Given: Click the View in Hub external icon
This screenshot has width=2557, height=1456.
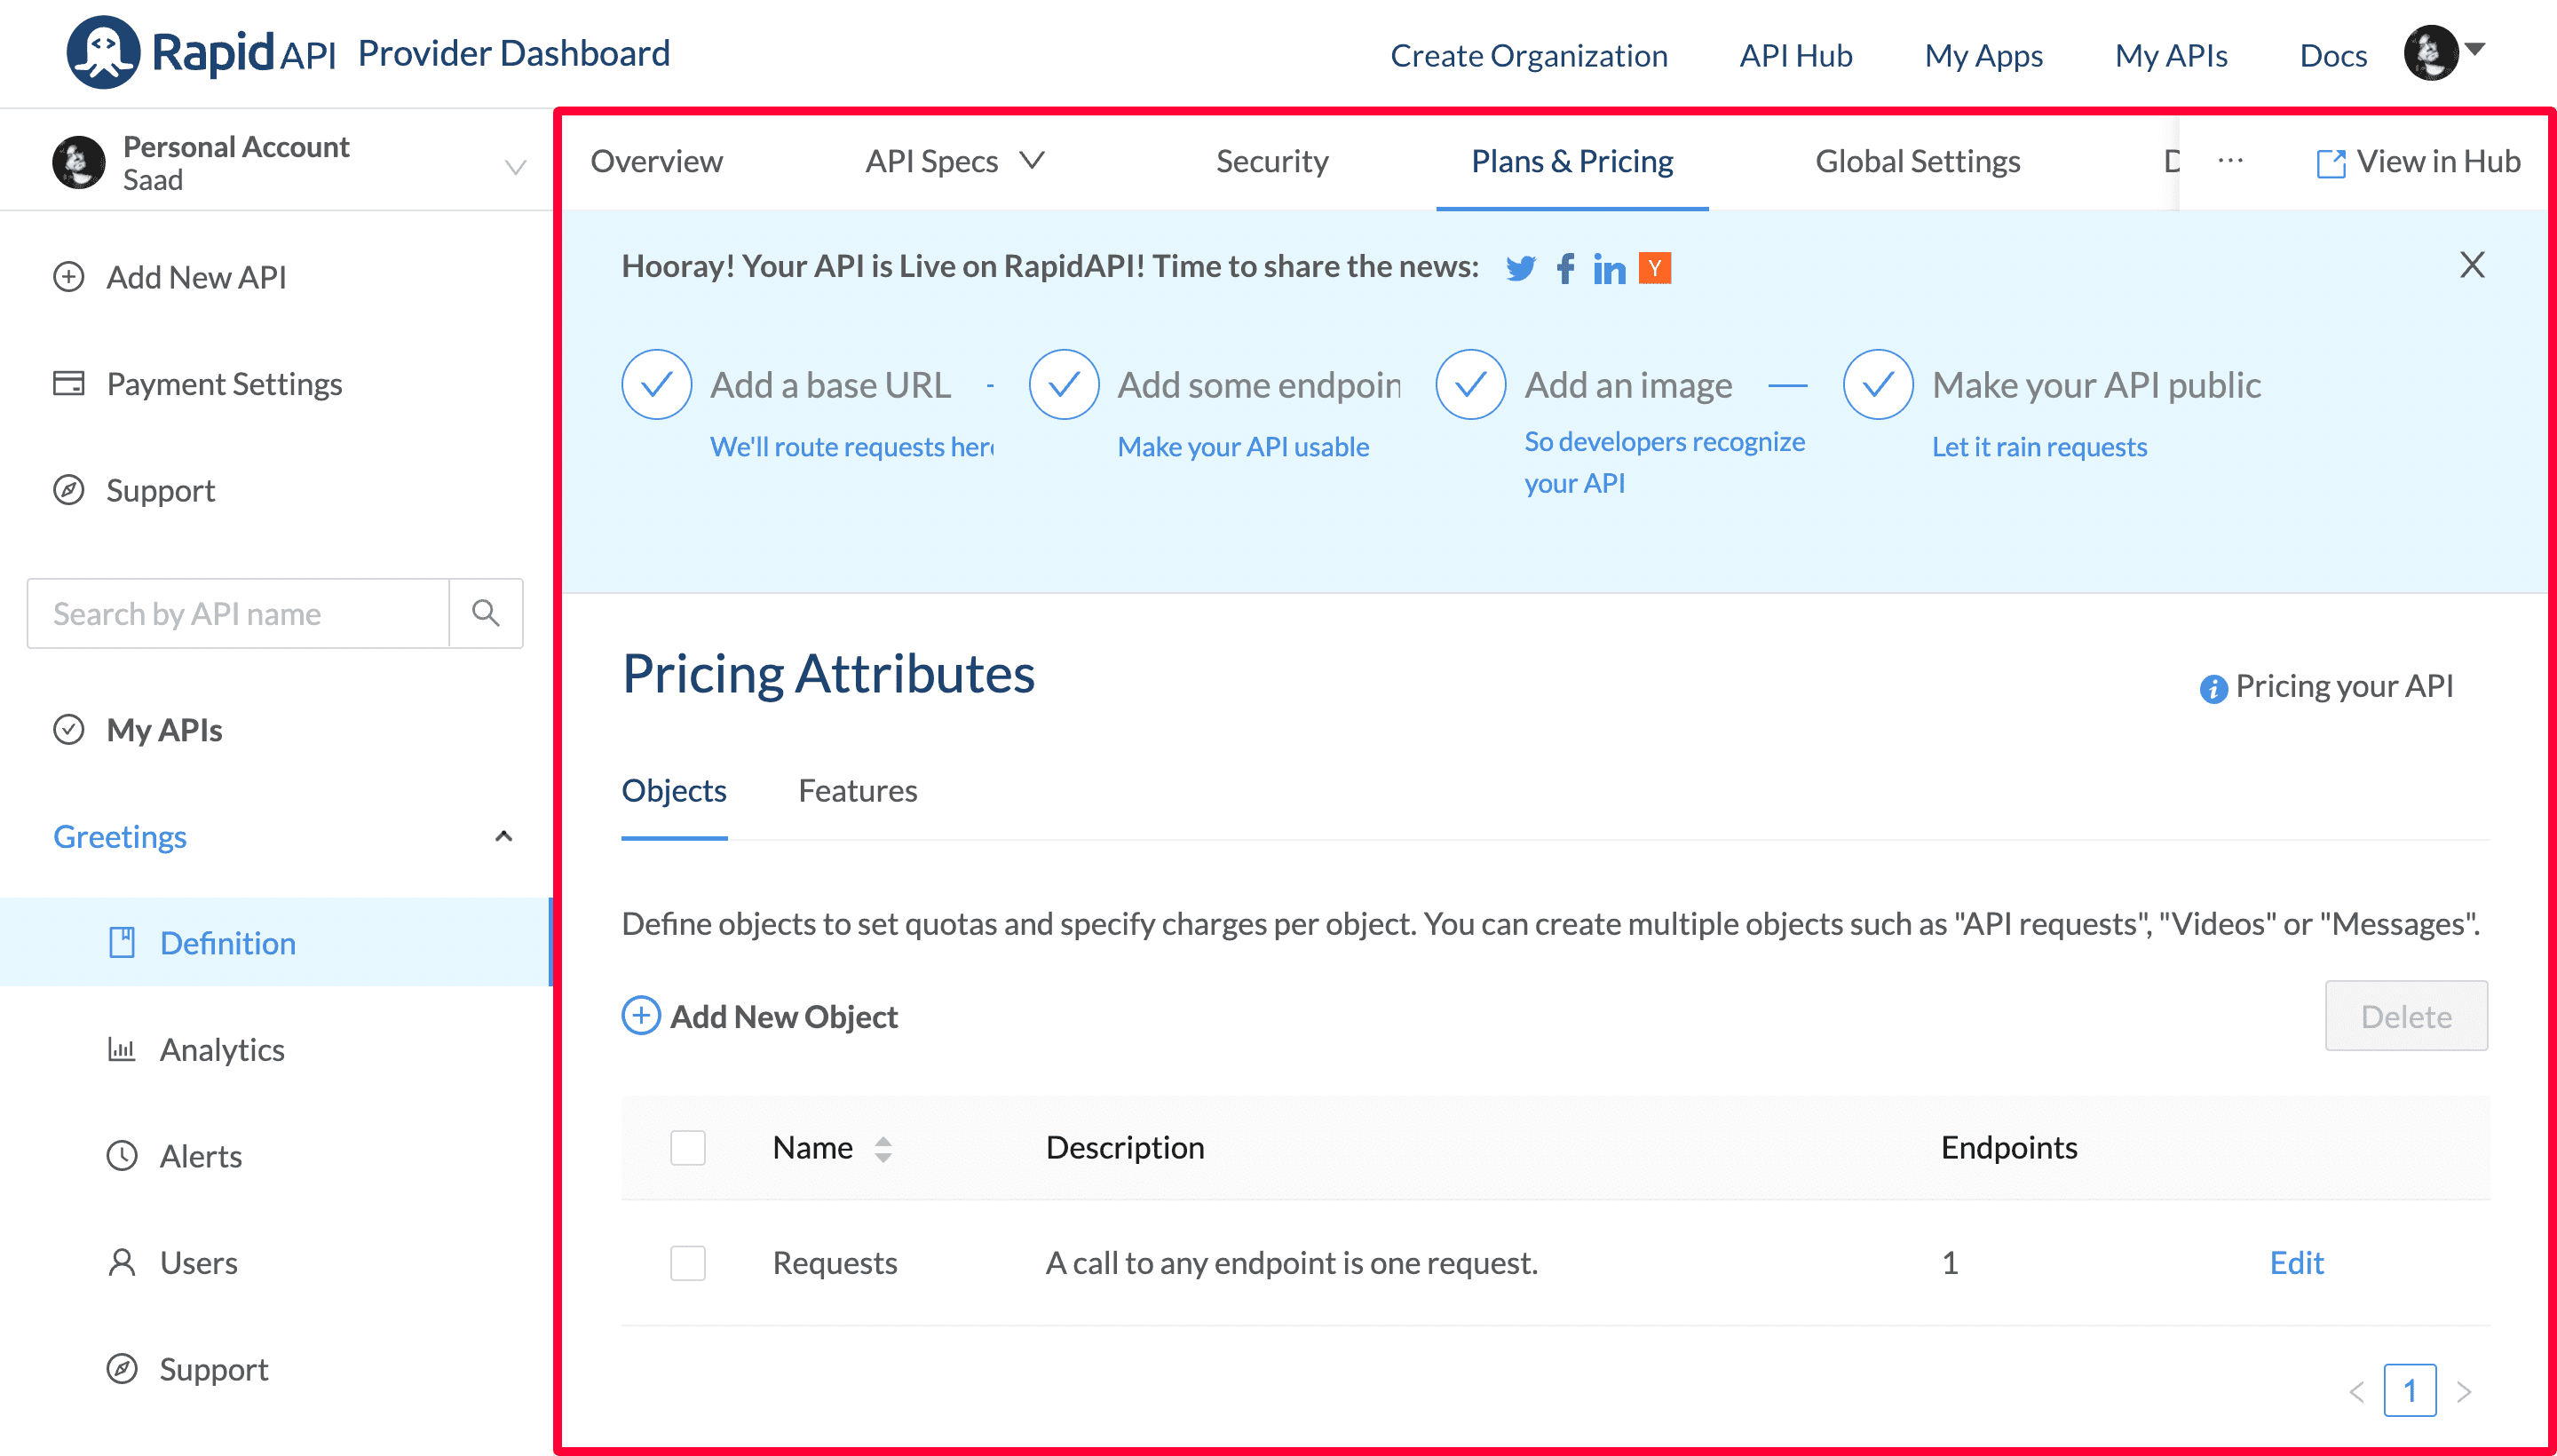Looking at the screenshot, I should pos(2331,163).
